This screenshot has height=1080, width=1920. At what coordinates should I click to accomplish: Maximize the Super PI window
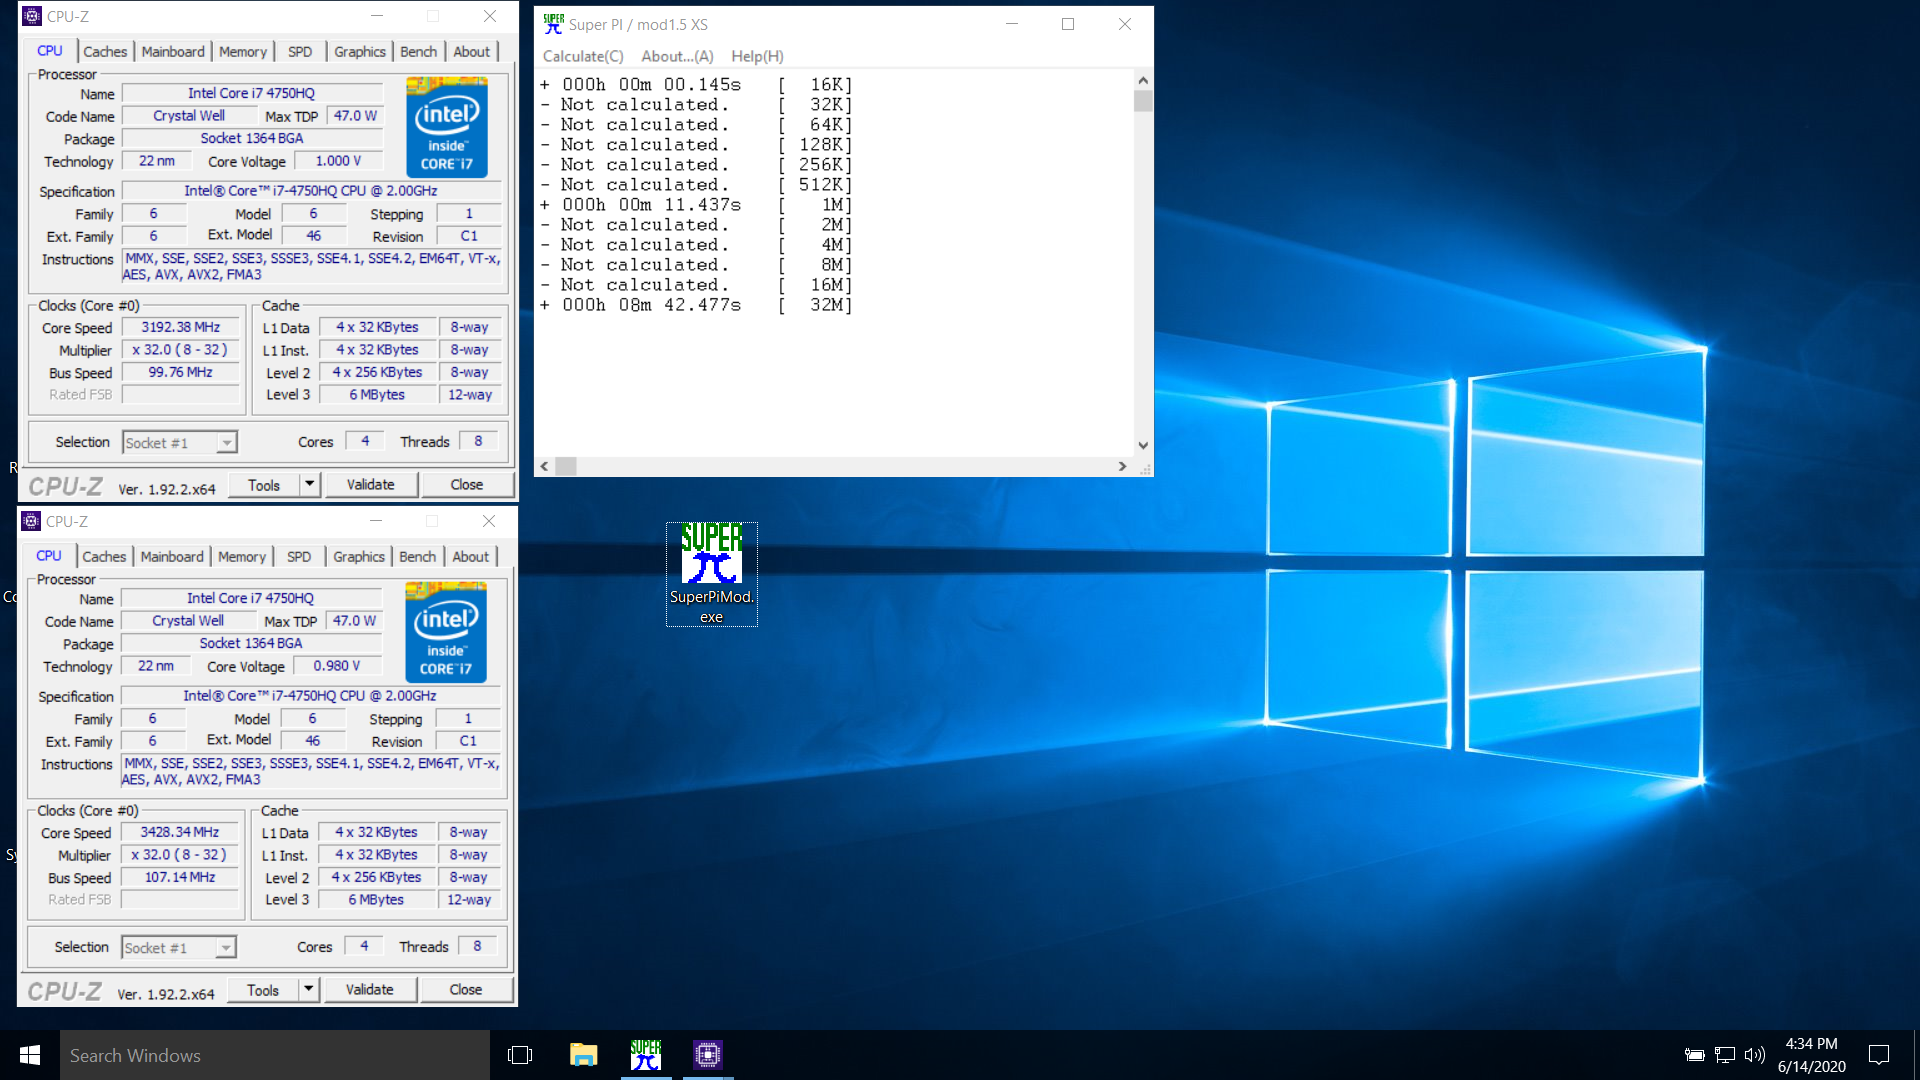point(1068,24)
